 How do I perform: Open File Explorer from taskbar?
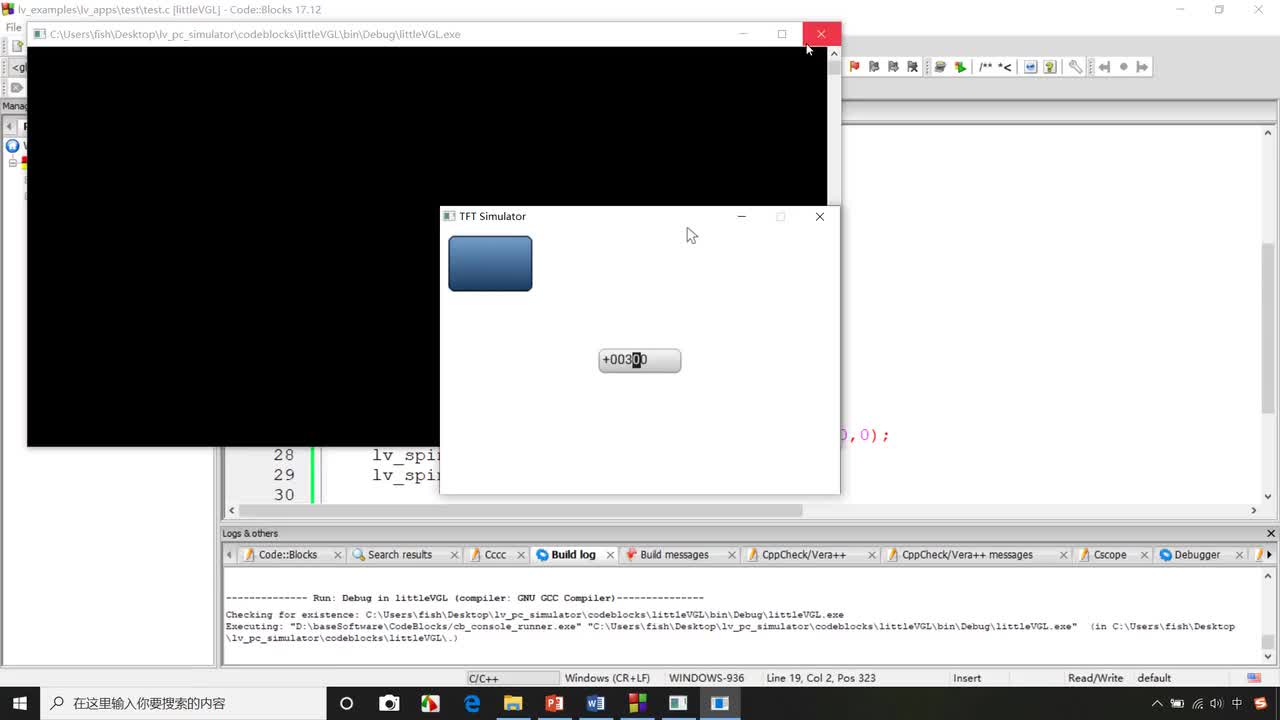513,703
